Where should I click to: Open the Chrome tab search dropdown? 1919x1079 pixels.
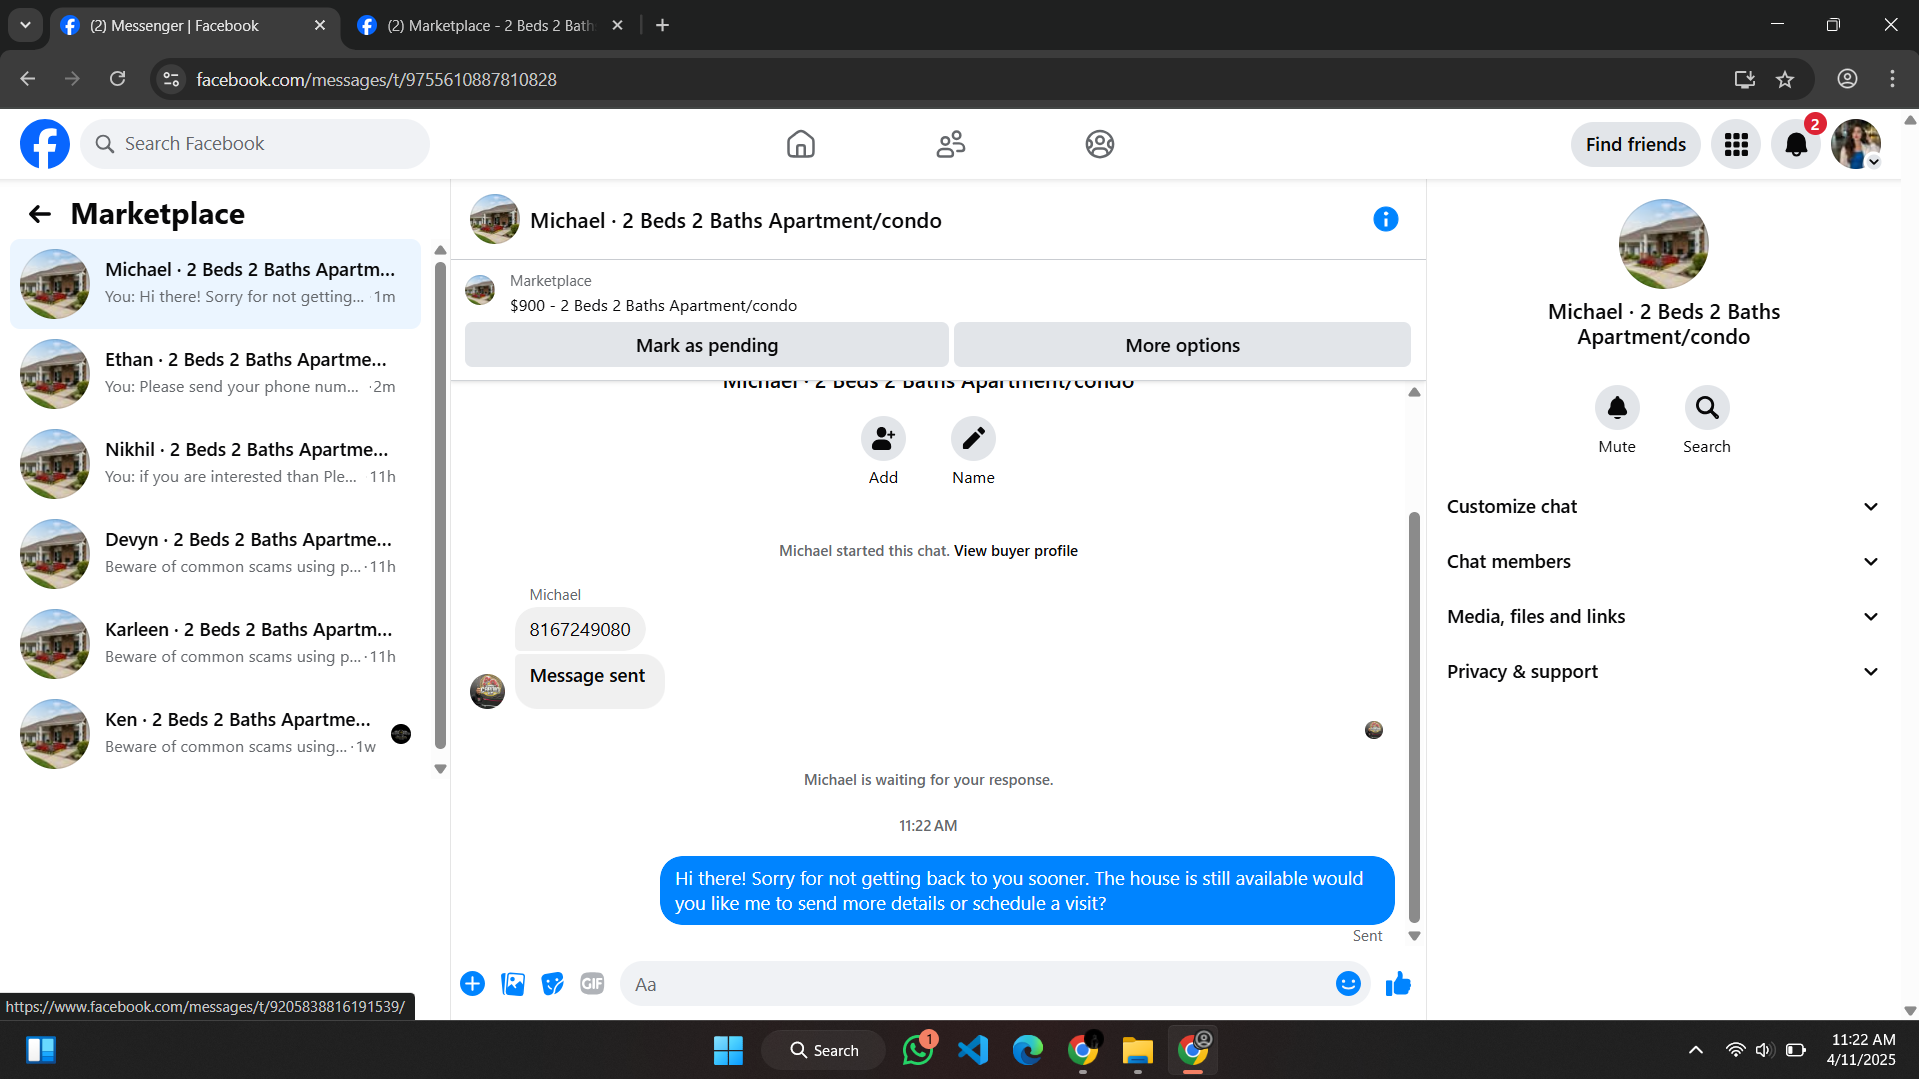pyautogui.click(x=25, y=25)
